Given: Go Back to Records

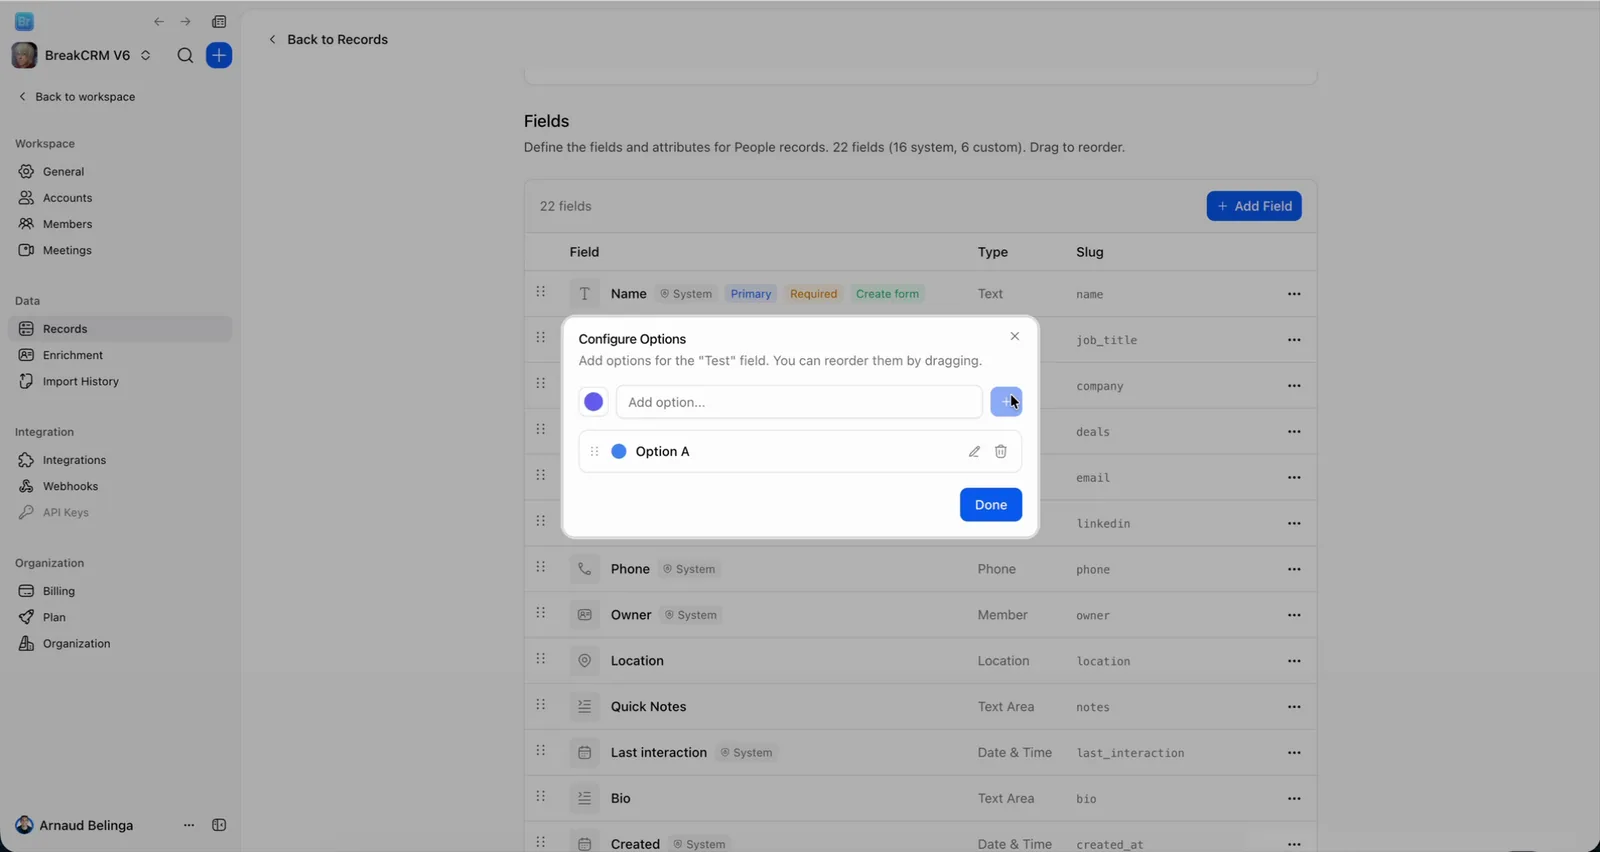Looking at the screenshot, I should coord(328,39).
